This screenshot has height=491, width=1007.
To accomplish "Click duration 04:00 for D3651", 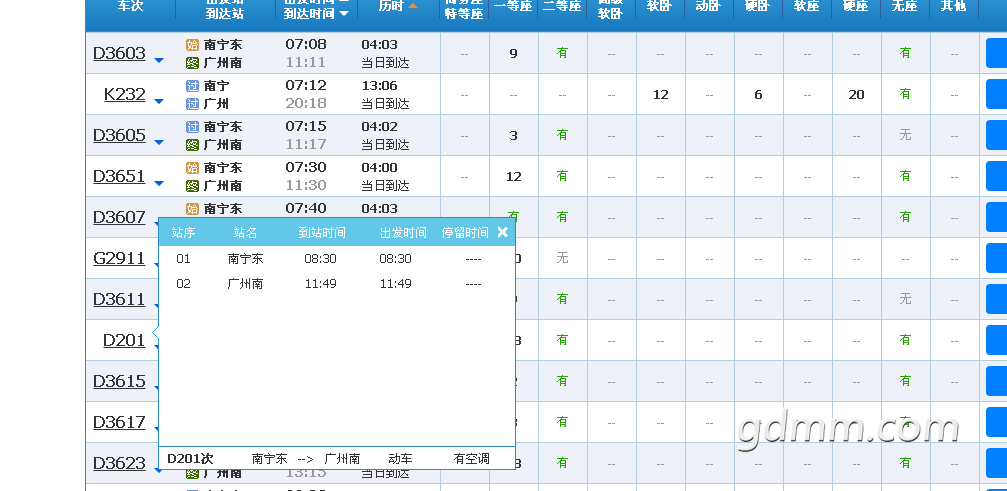I will [x=380, y=168].
